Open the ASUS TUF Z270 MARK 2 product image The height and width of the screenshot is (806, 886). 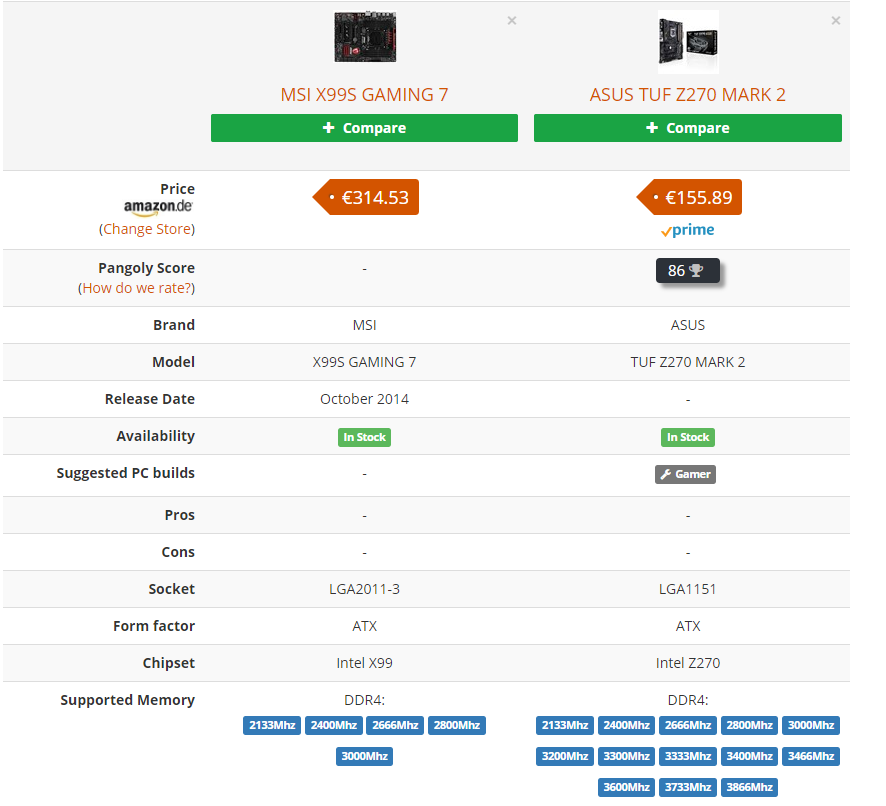[x=688, y=42]
